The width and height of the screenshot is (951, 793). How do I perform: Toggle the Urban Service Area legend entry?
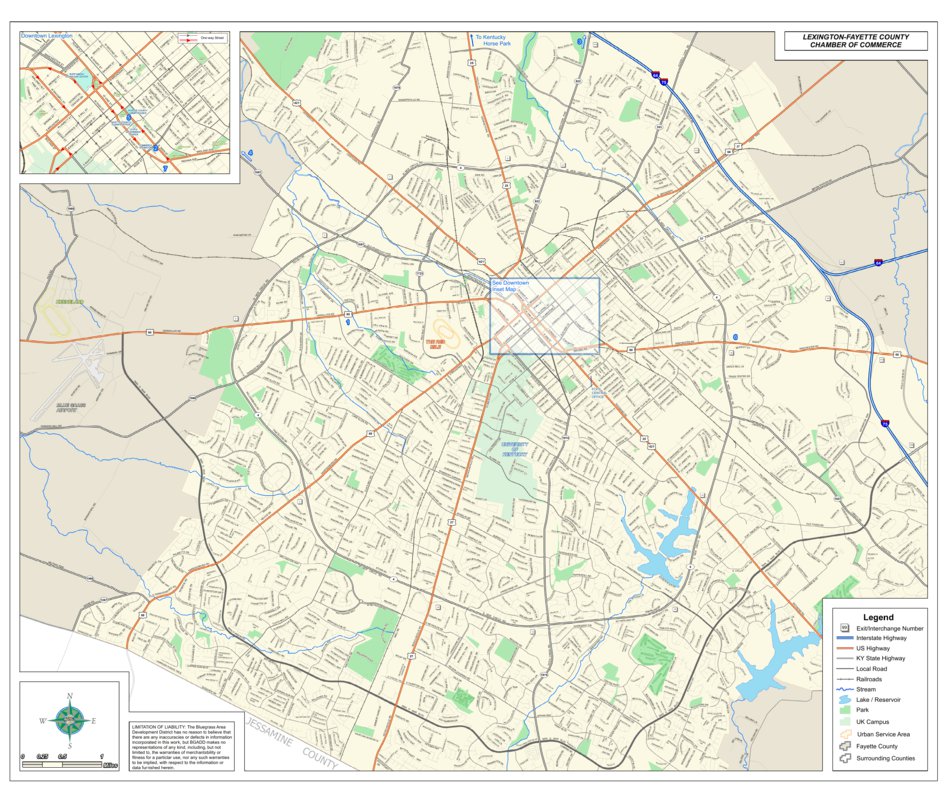[845, 733]
